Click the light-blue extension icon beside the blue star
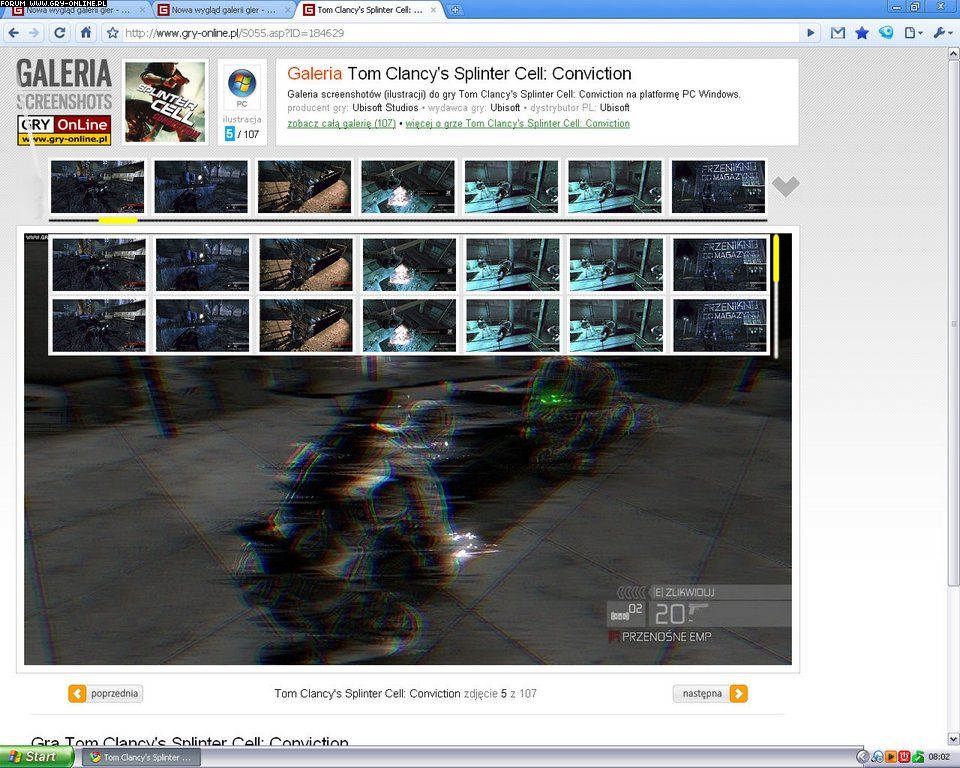 (886, 33)
